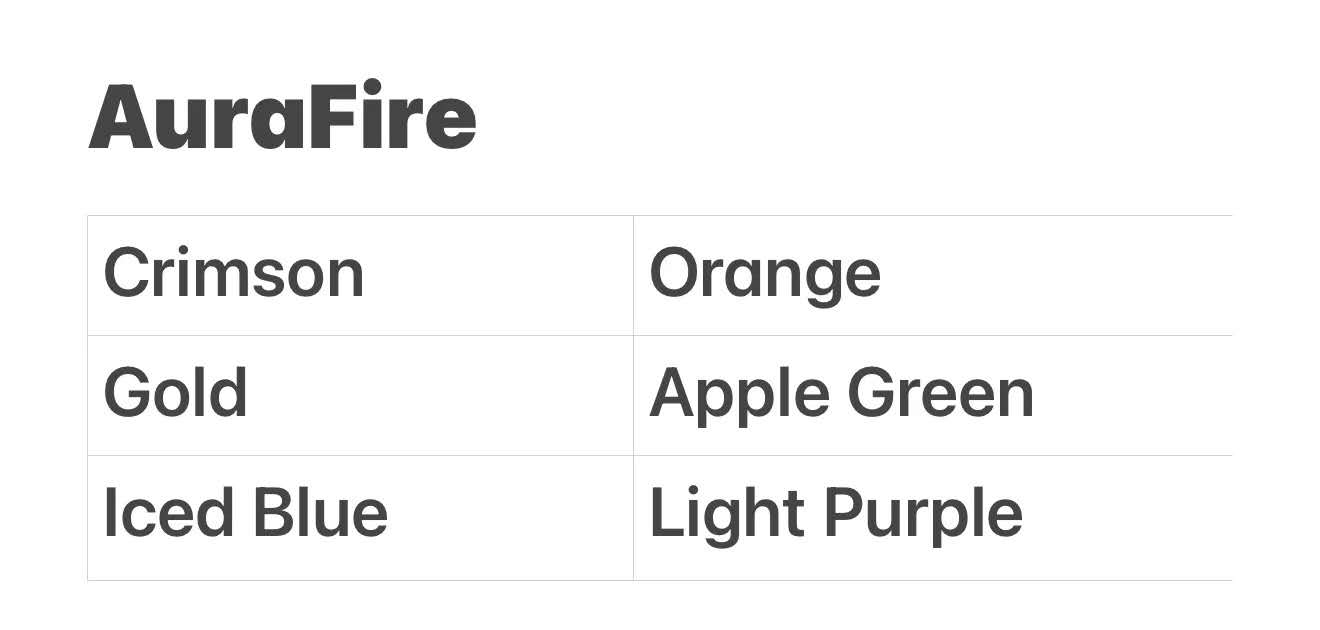Image resolution: width=1320 pixels, height=630 pixels.
Task: Click the table's top border above Crimson
Action: tap(360, 215)
